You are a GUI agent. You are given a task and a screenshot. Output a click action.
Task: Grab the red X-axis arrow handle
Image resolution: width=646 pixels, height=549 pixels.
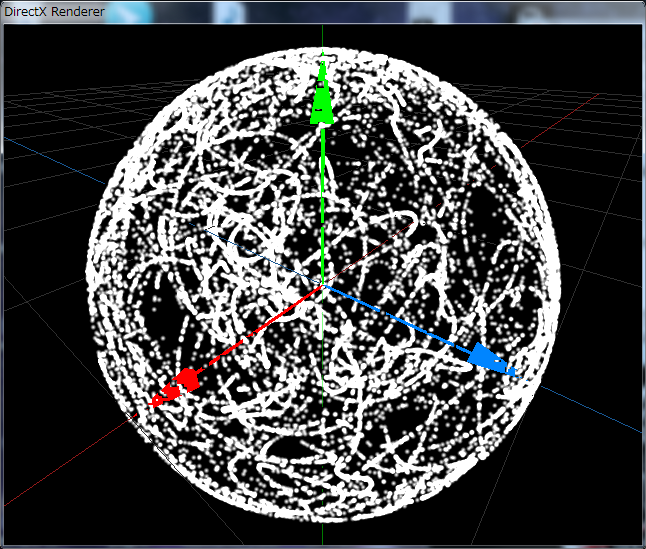point(186,380)
